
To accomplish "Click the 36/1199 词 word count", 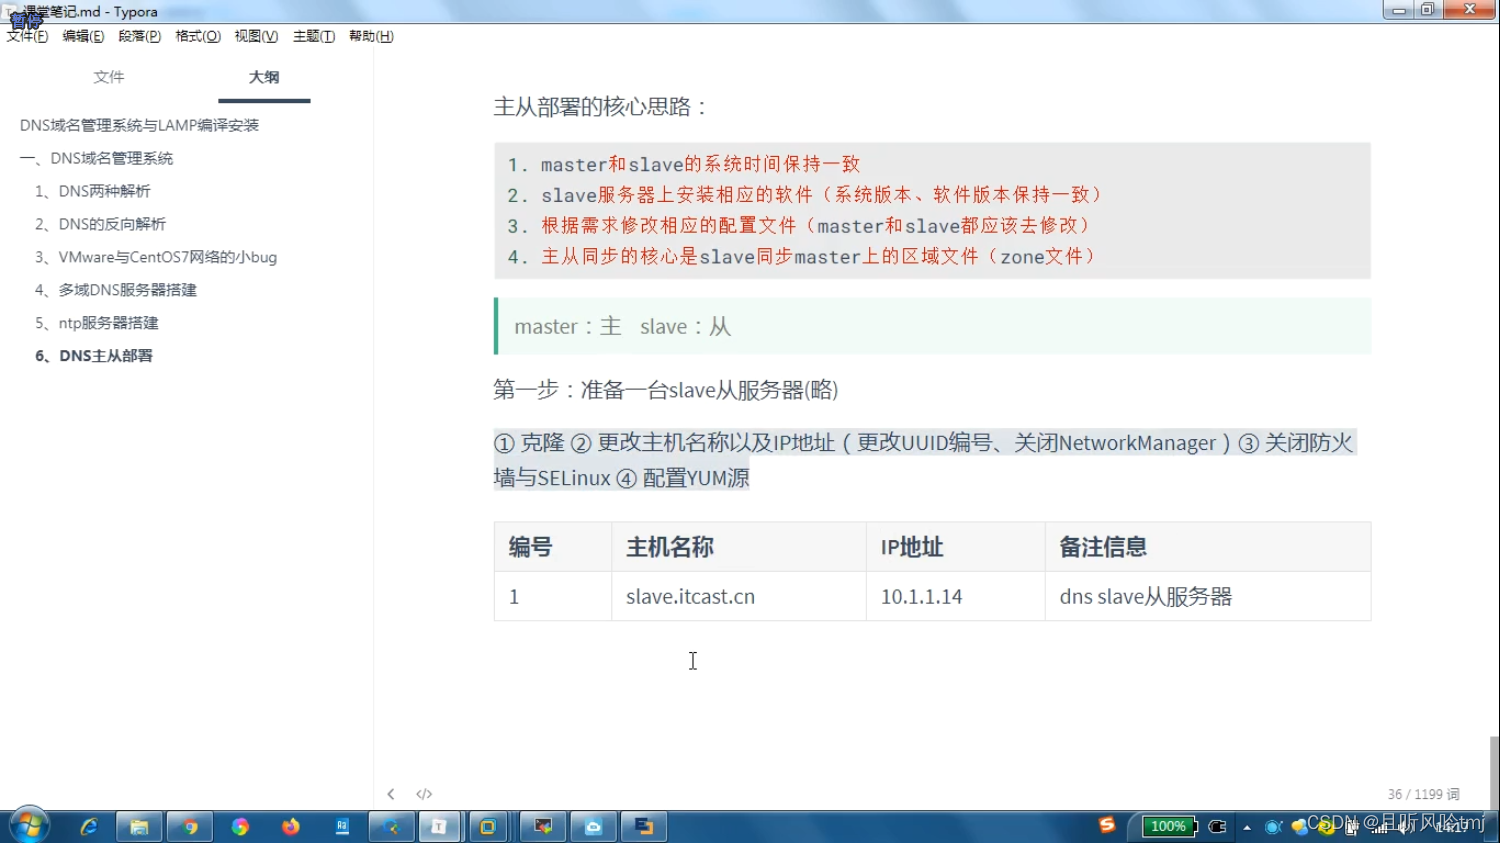I will (1424, 793).
